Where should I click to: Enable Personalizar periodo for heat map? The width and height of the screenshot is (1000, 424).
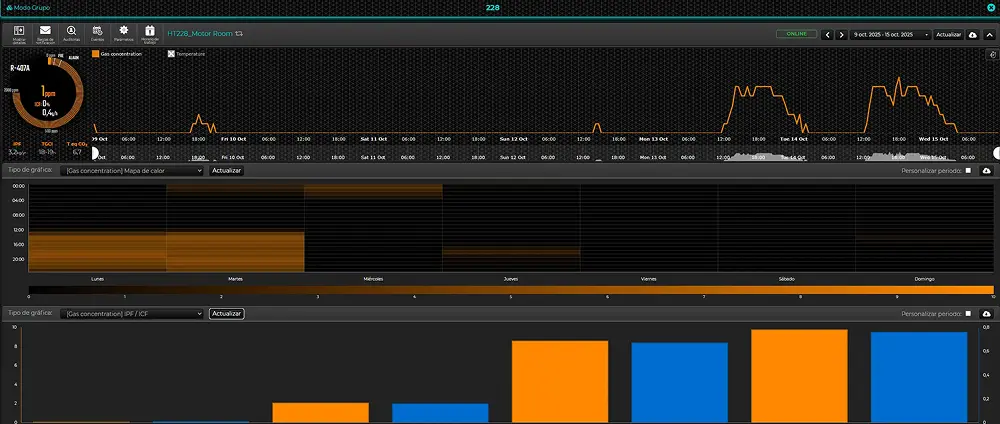click(x=969, y=171)
